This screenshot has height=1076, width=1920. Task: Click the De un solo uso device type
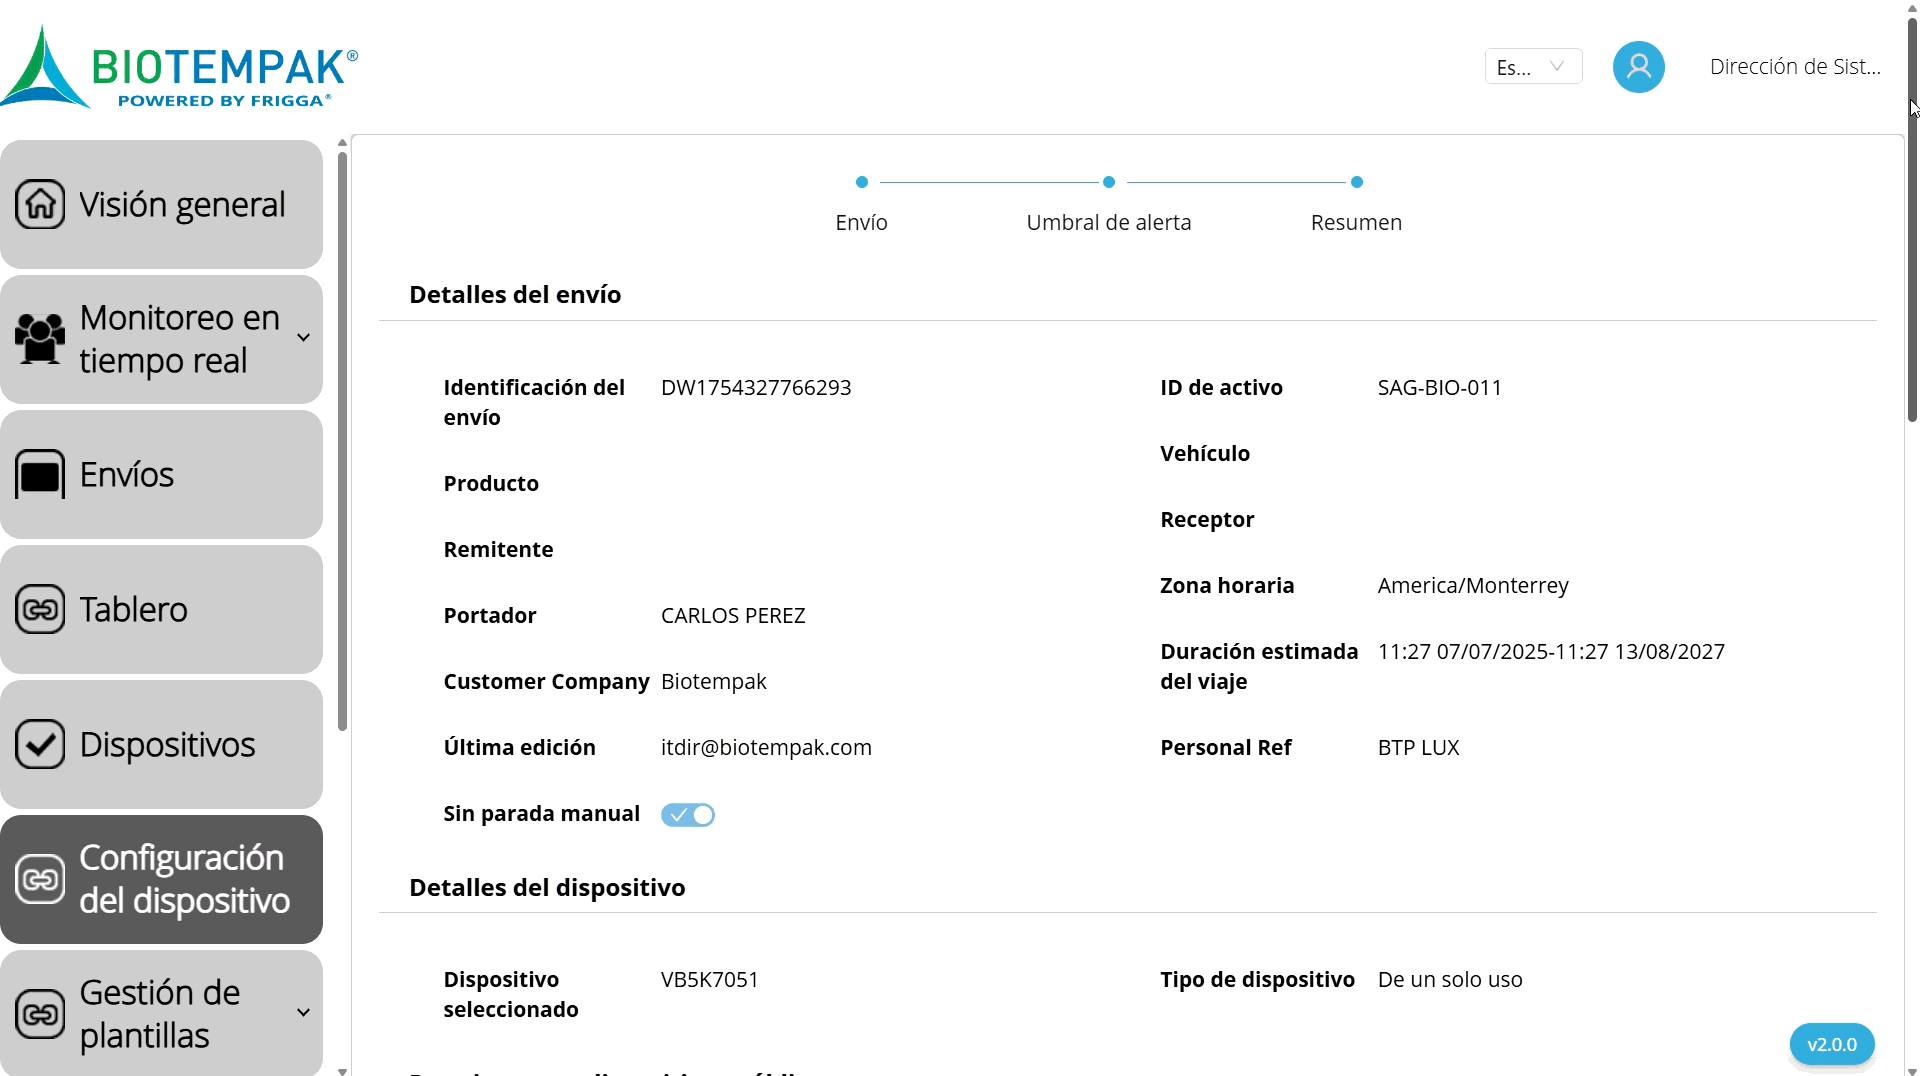(x=1450, y=980)
